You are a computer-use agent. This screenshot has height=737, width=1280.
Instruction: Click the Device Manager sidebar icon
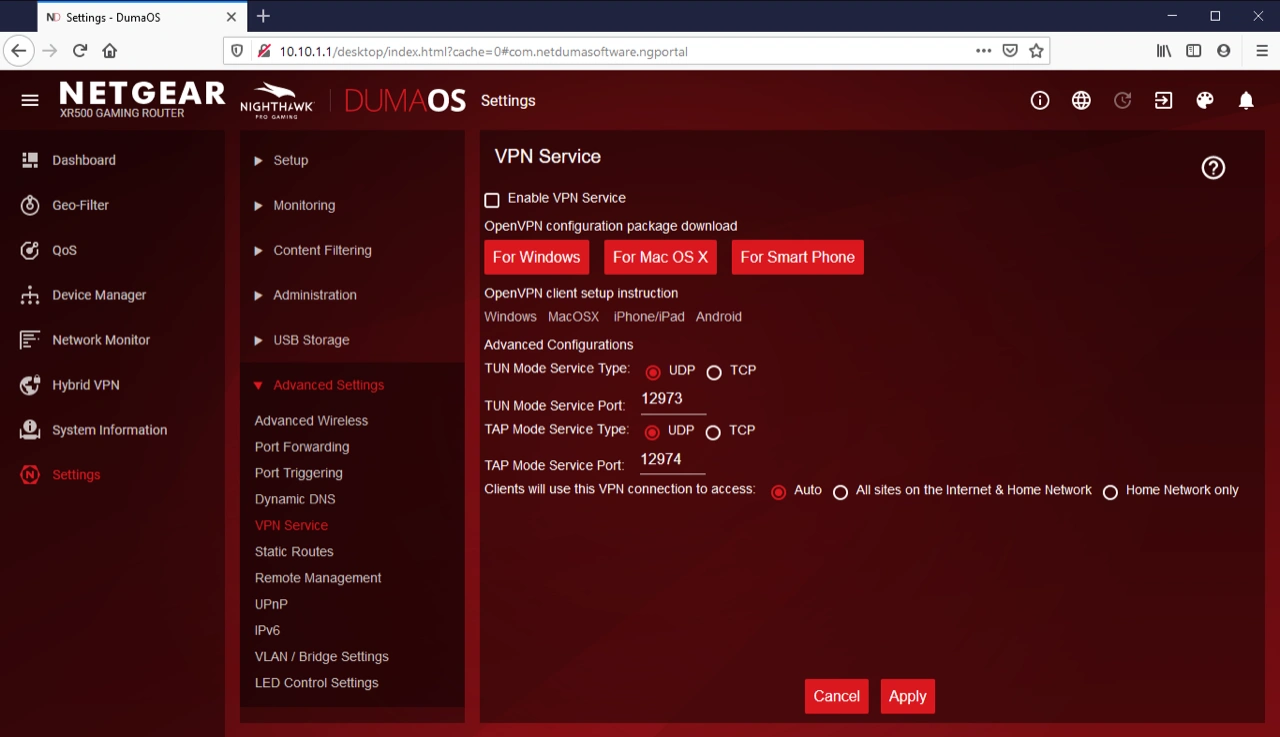pos(30,295)
